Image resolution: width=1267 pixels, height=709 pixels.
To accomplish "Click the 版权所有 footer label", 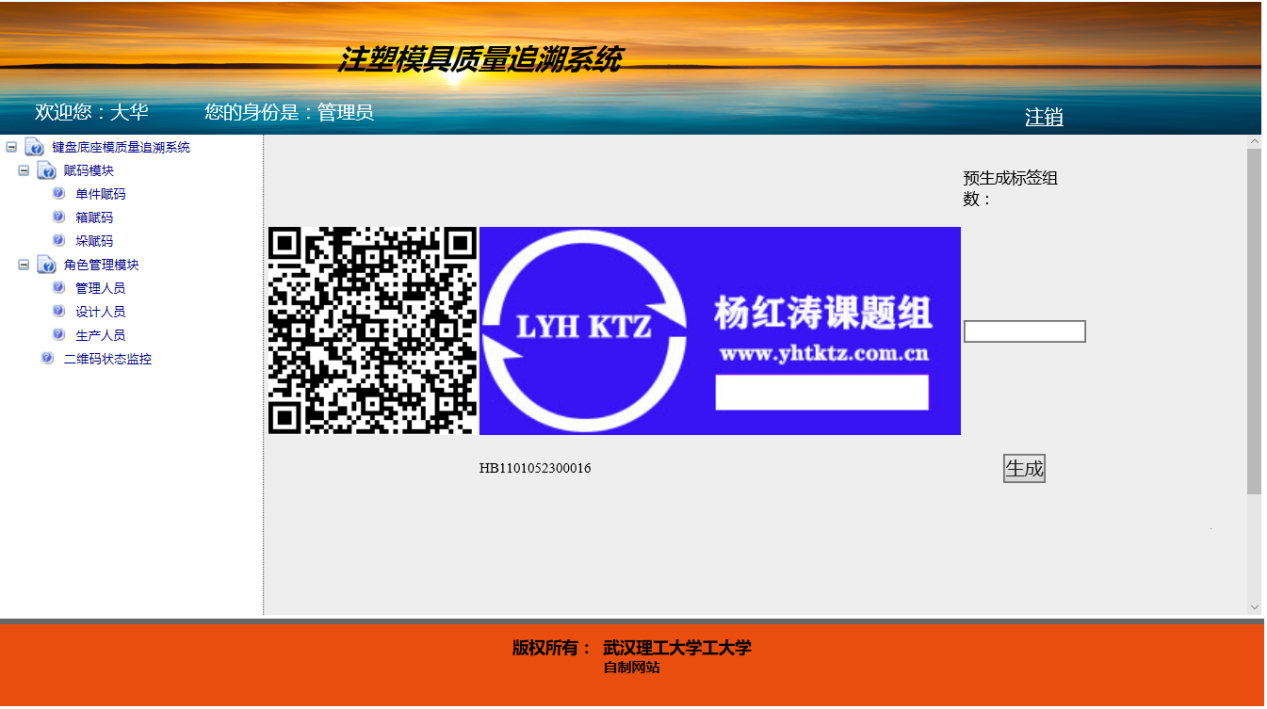I will coord(552,648).
